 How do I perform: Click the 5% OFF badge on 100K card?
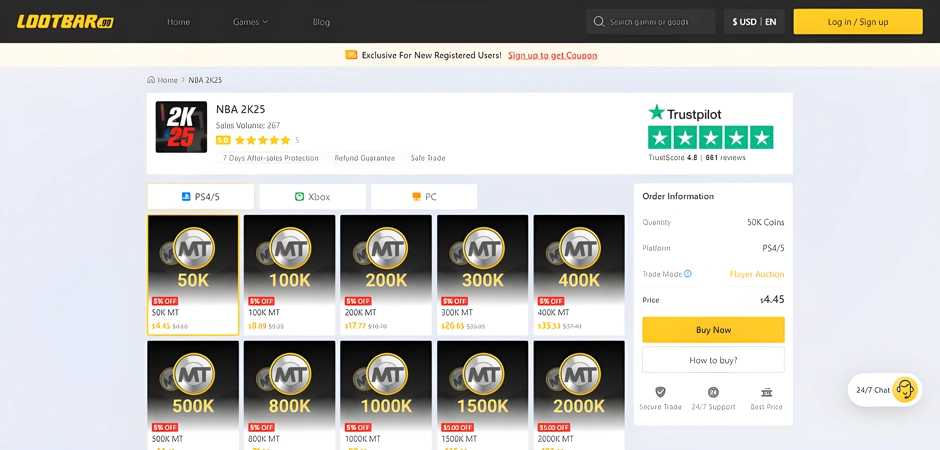click(261, 301)
